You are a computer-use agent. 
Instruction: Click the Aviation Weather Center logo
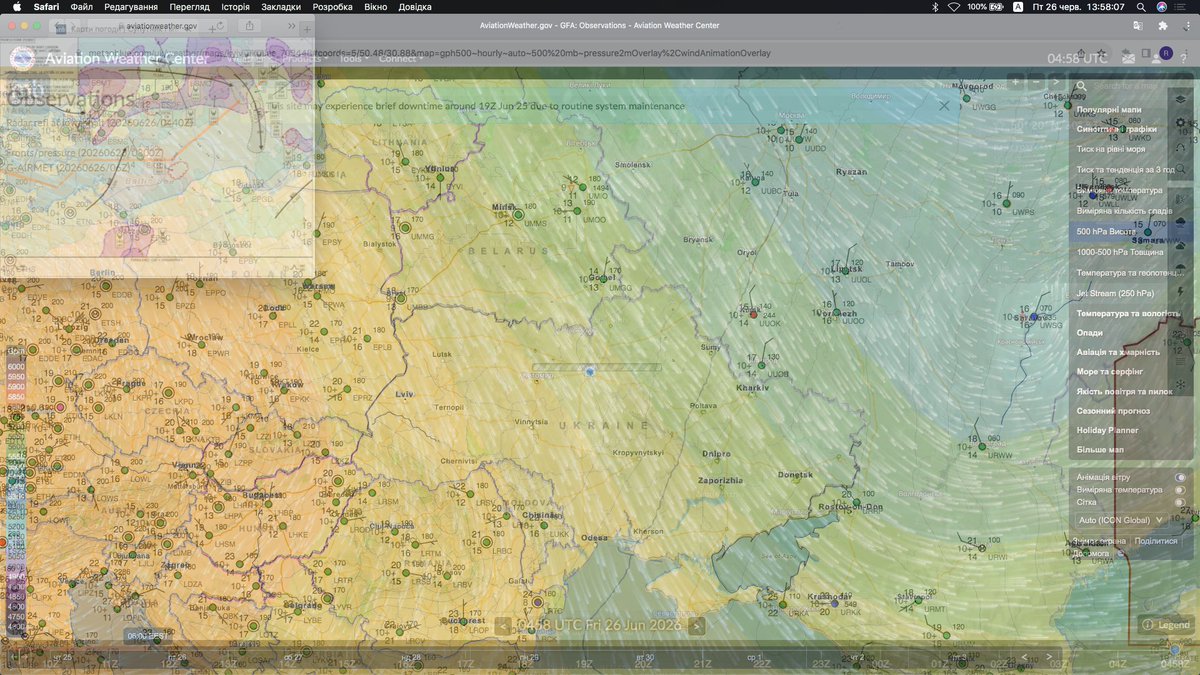click(x=22, y=58)
